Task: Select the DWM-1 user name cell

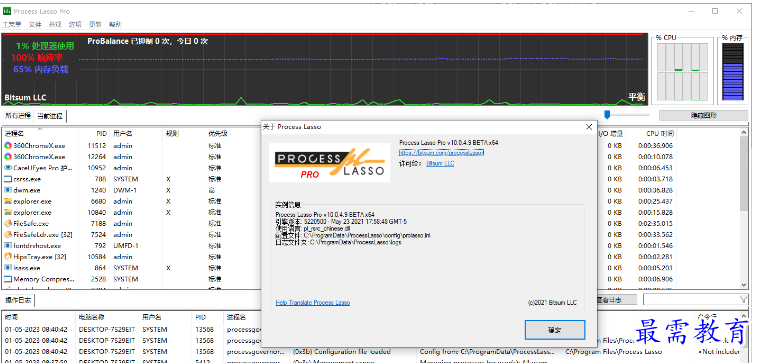Action: (126, 190)
